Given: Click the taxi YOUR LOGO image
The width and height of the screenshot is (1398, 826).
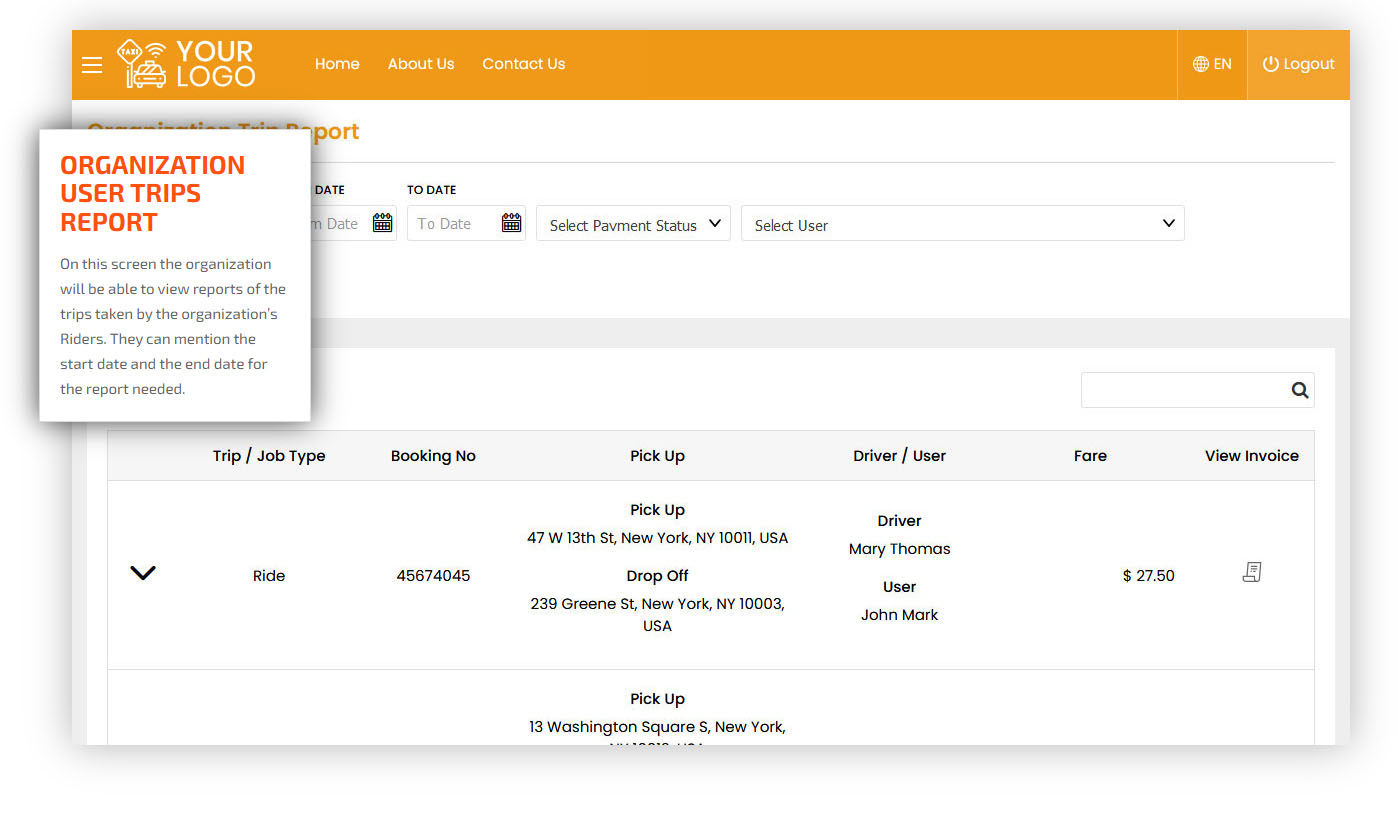Looking at the screenshot, I should [185, 64].
